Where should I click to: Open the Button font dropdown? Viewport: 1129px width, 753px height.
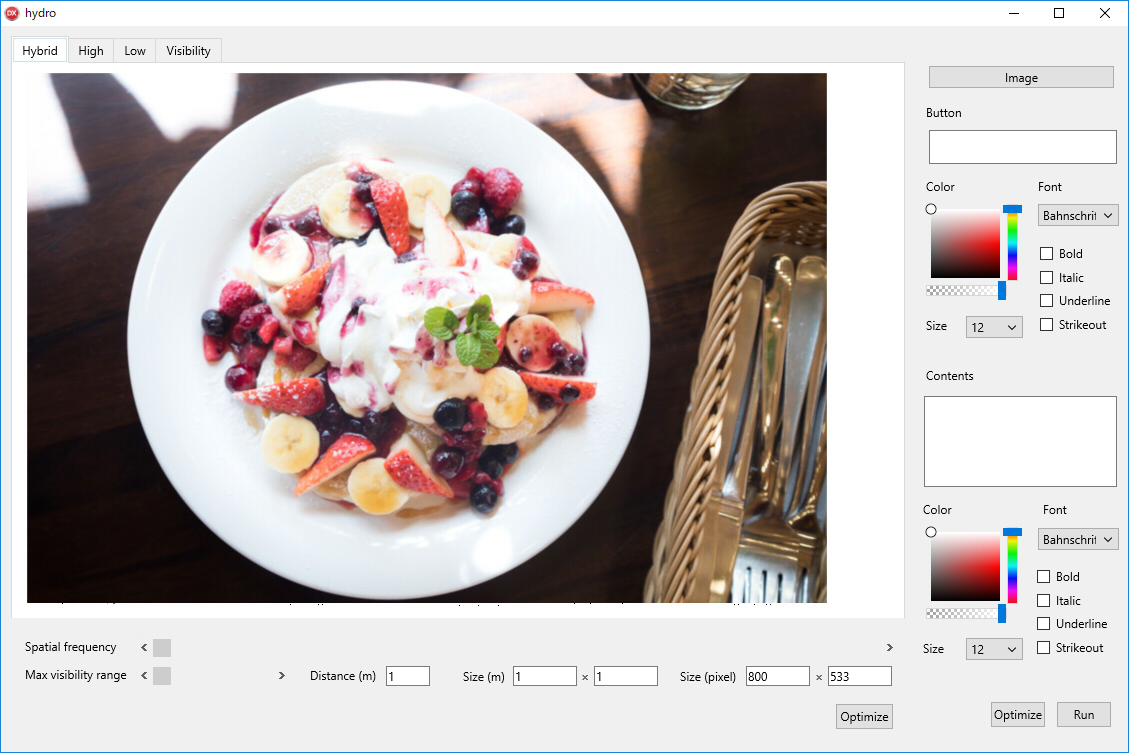[1078, 216]
